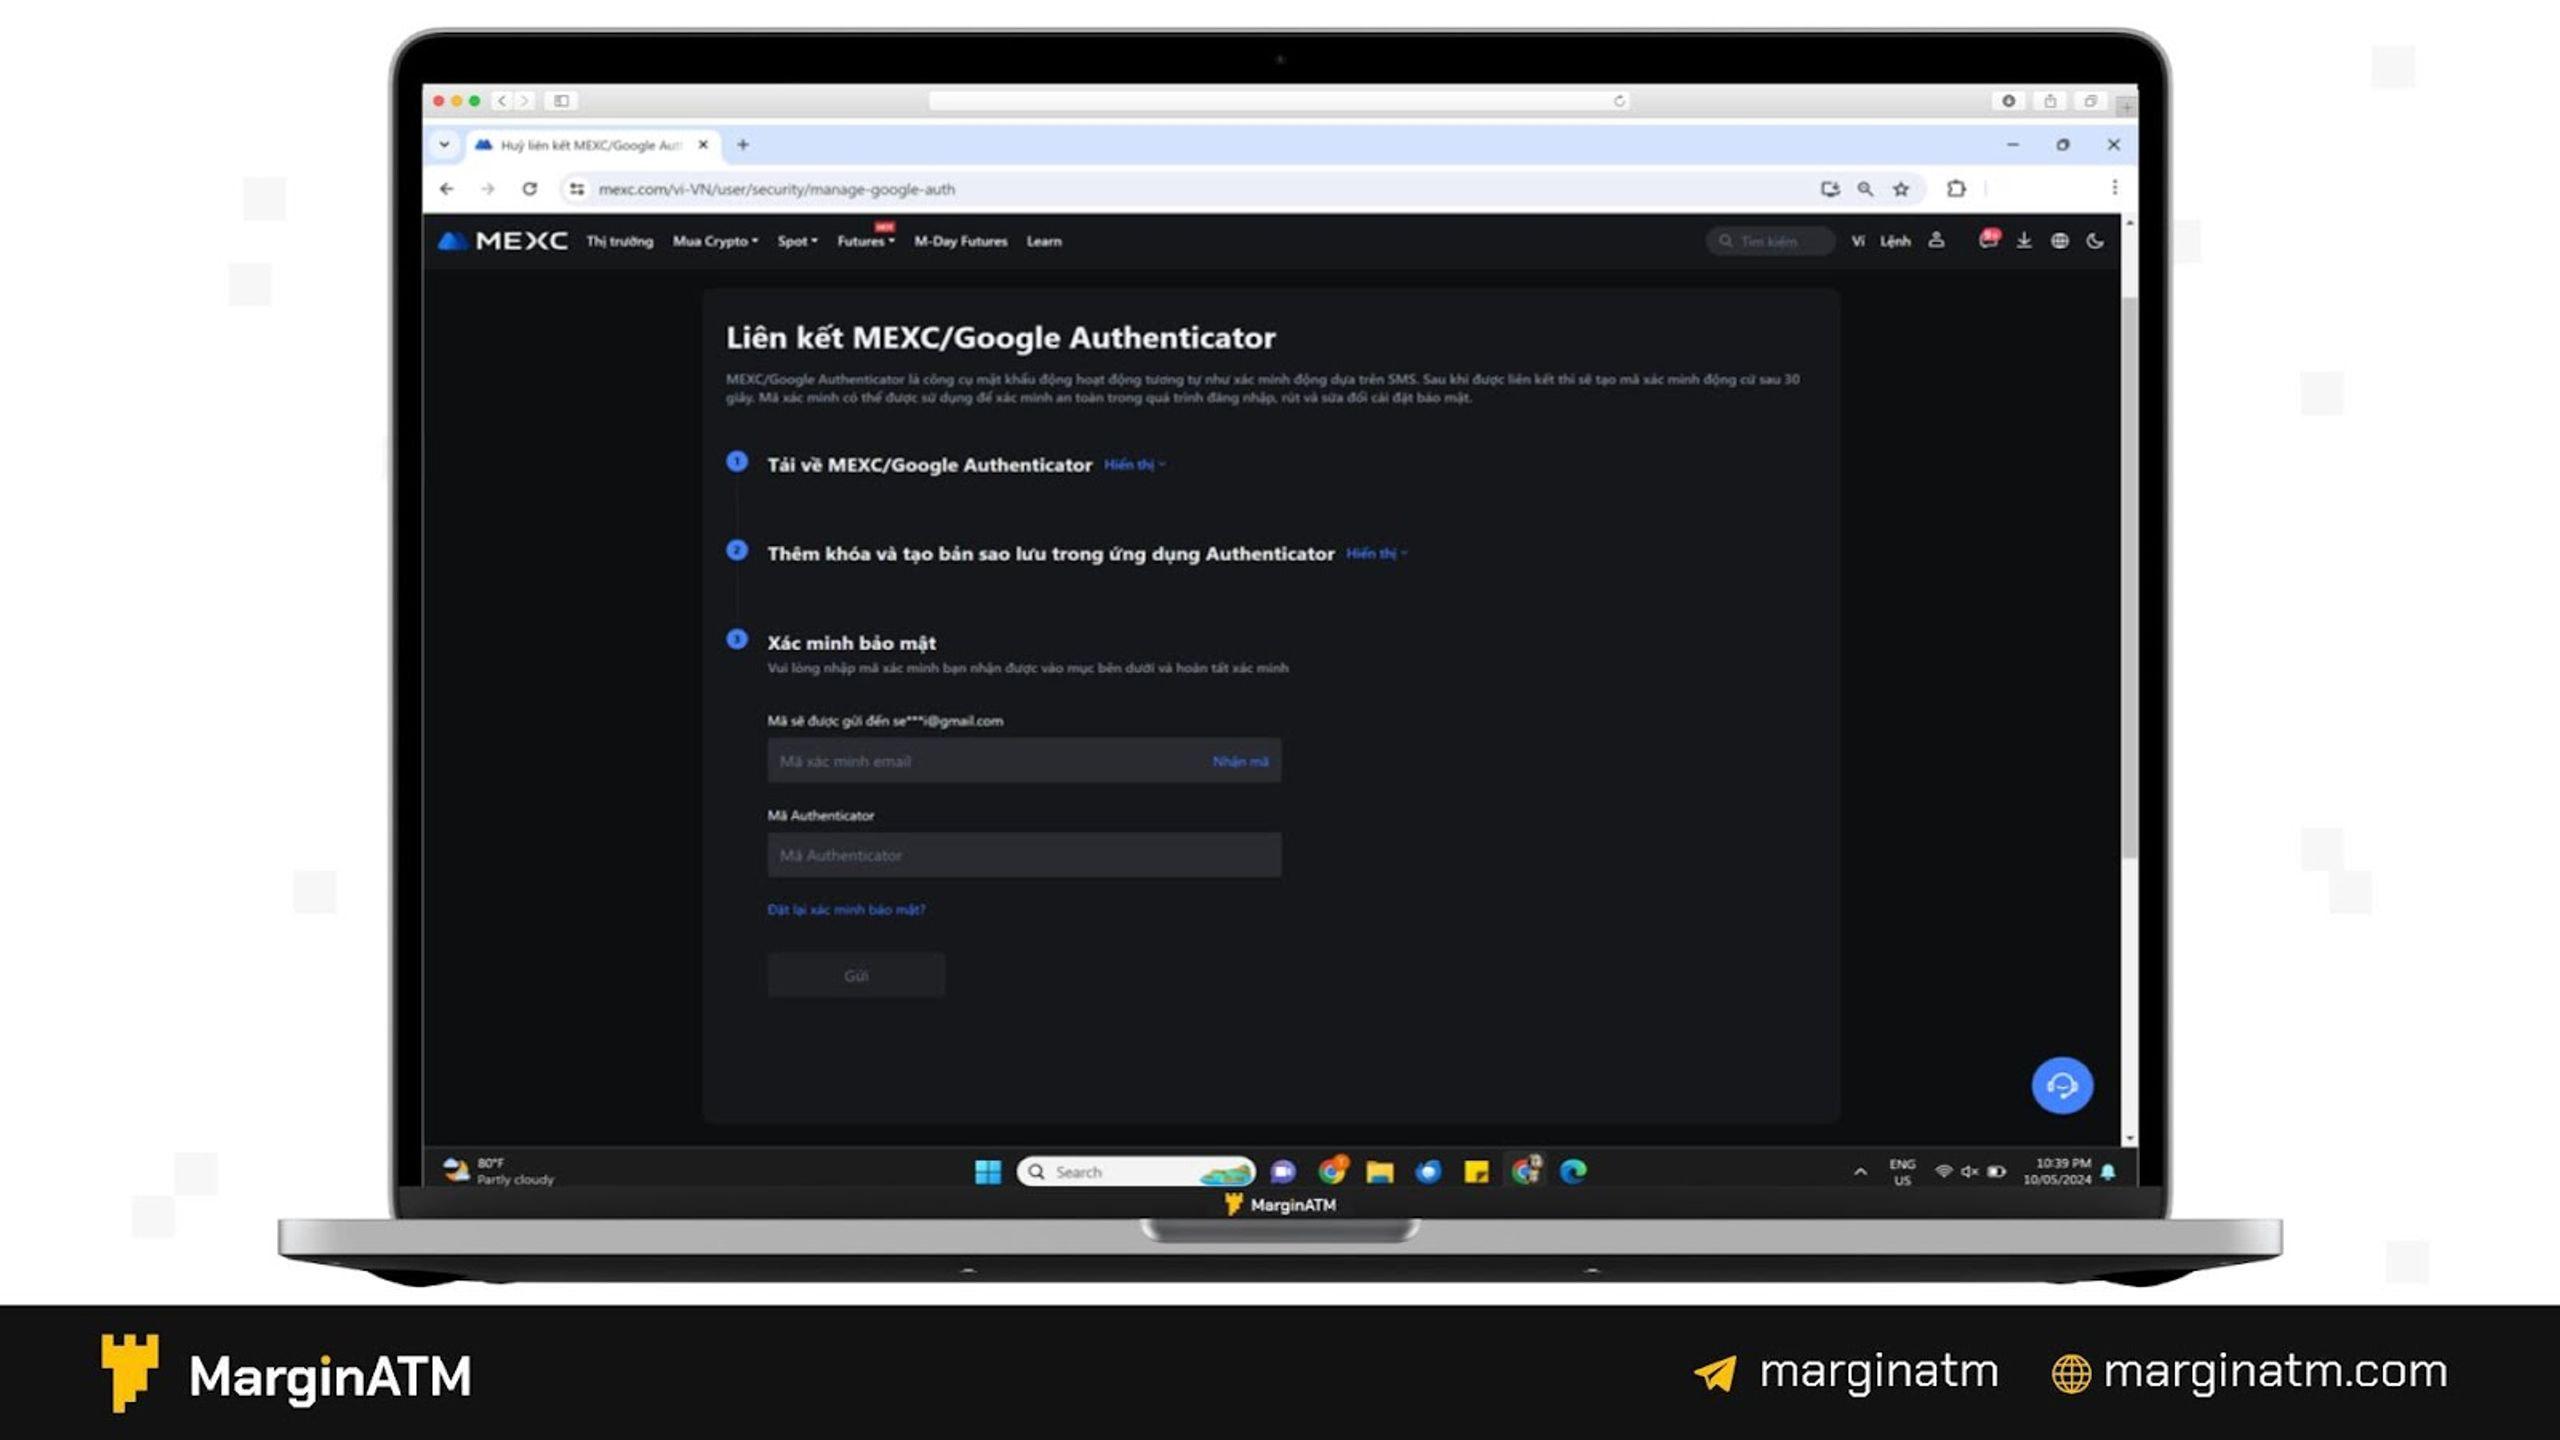Click the browser address bar URL
The height and width of the screenshot is (1440, 2560).
[x=776, y=189]
